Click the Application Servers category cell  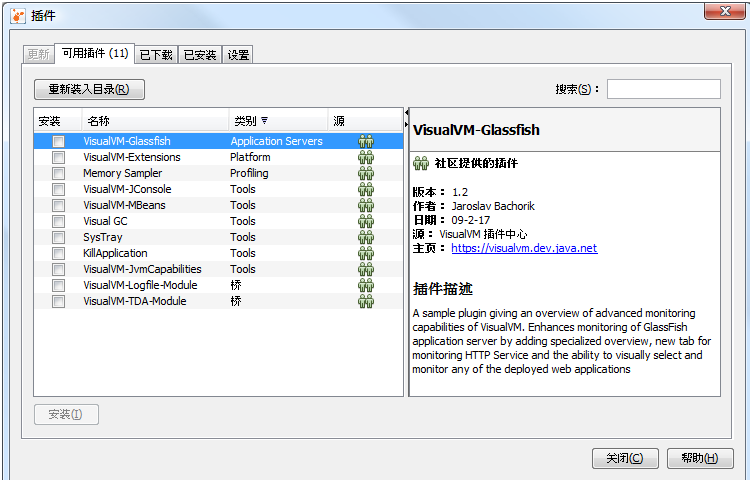(x=276, y=142)
